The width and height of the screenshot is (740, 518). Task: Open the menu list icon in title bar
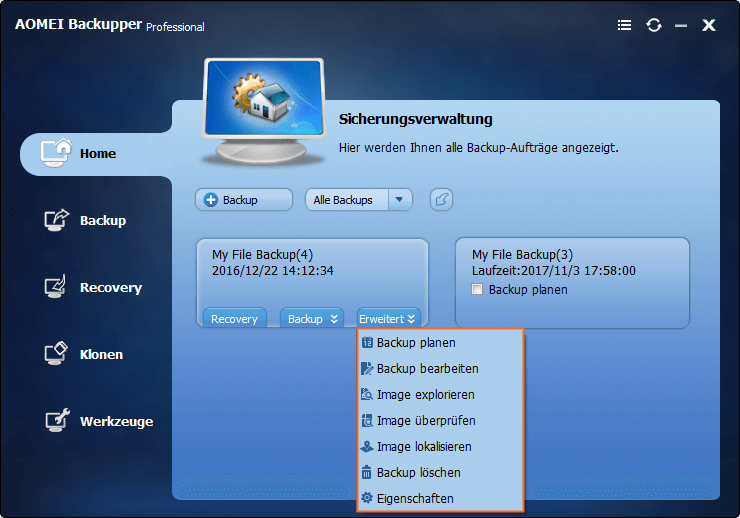624,25
